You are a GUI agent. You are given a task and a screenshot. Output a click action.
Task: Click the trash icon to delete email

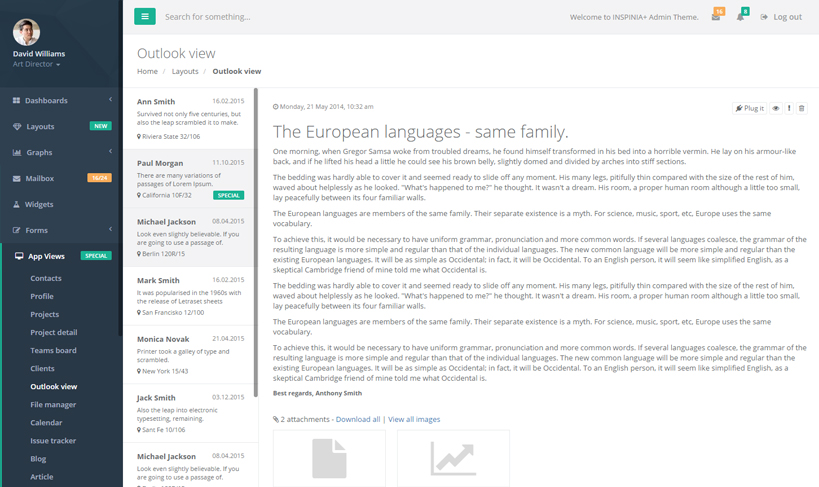[801, 108]
